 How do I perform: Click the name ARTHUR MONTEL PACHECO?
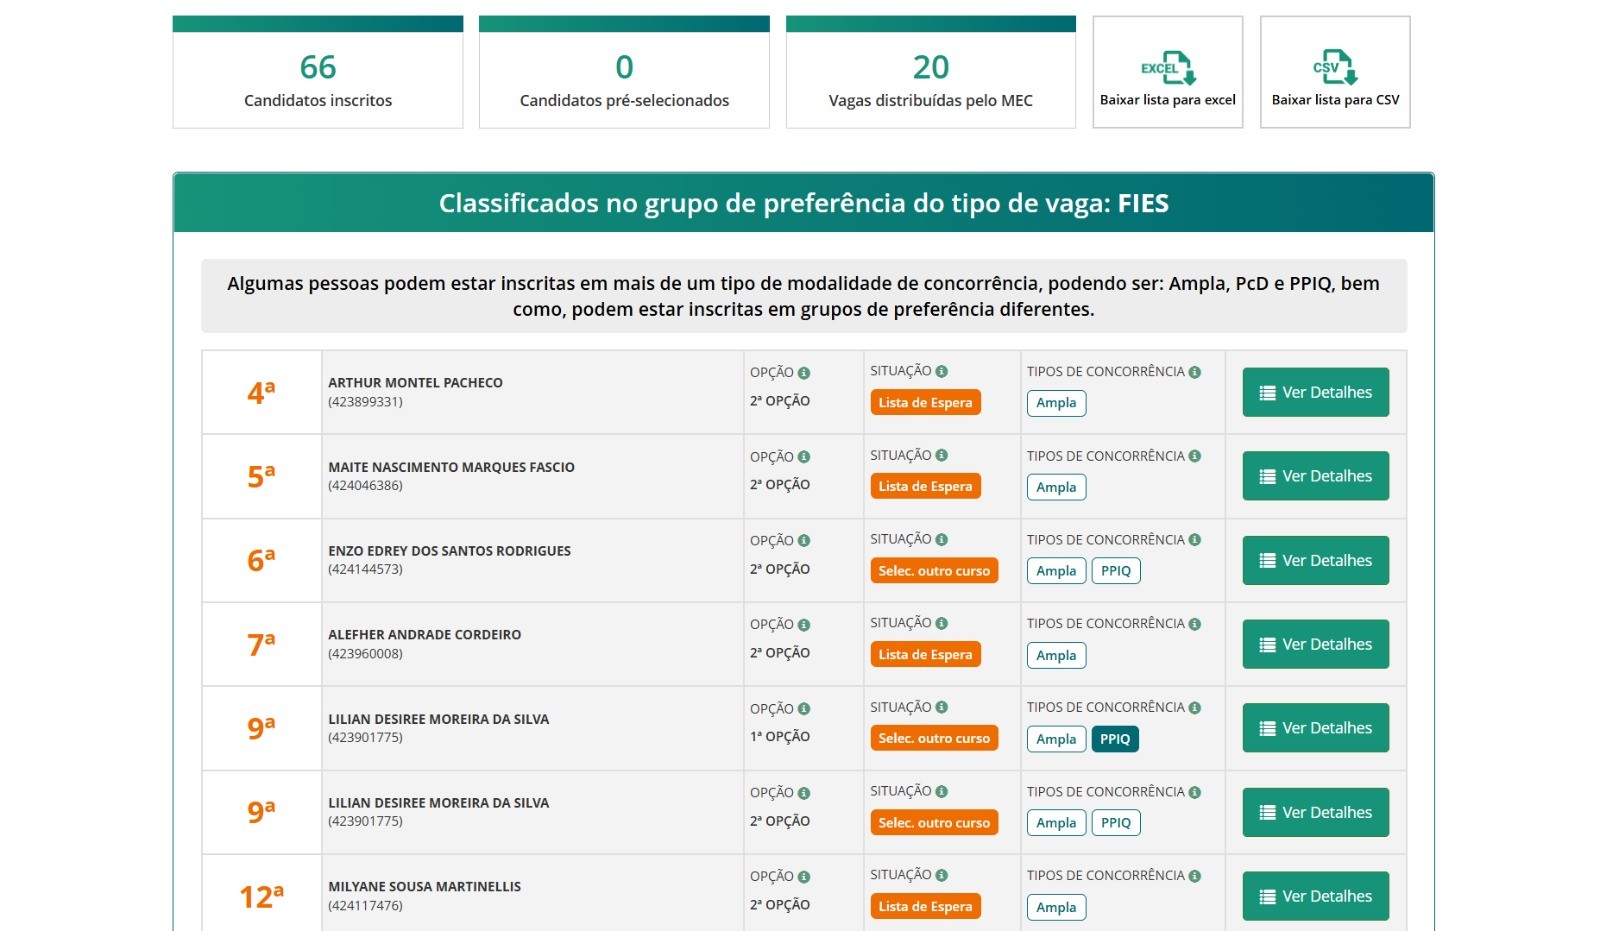415,383
